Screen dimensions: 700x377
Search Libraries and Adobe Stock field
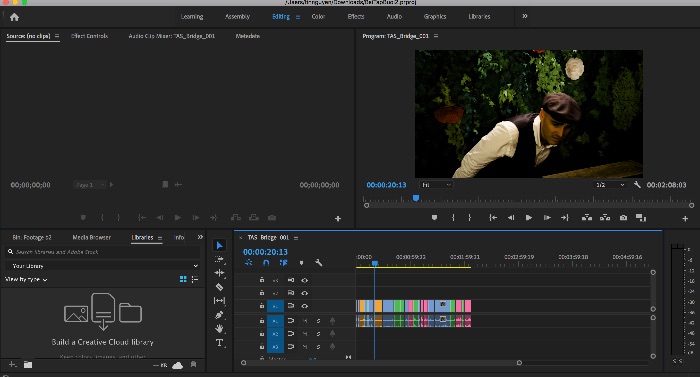click(x=103, y=252)
